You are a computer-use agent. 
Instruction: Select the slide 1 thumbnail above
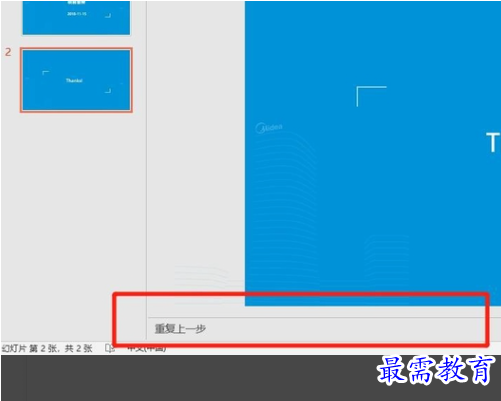click(x=76, y=17)
